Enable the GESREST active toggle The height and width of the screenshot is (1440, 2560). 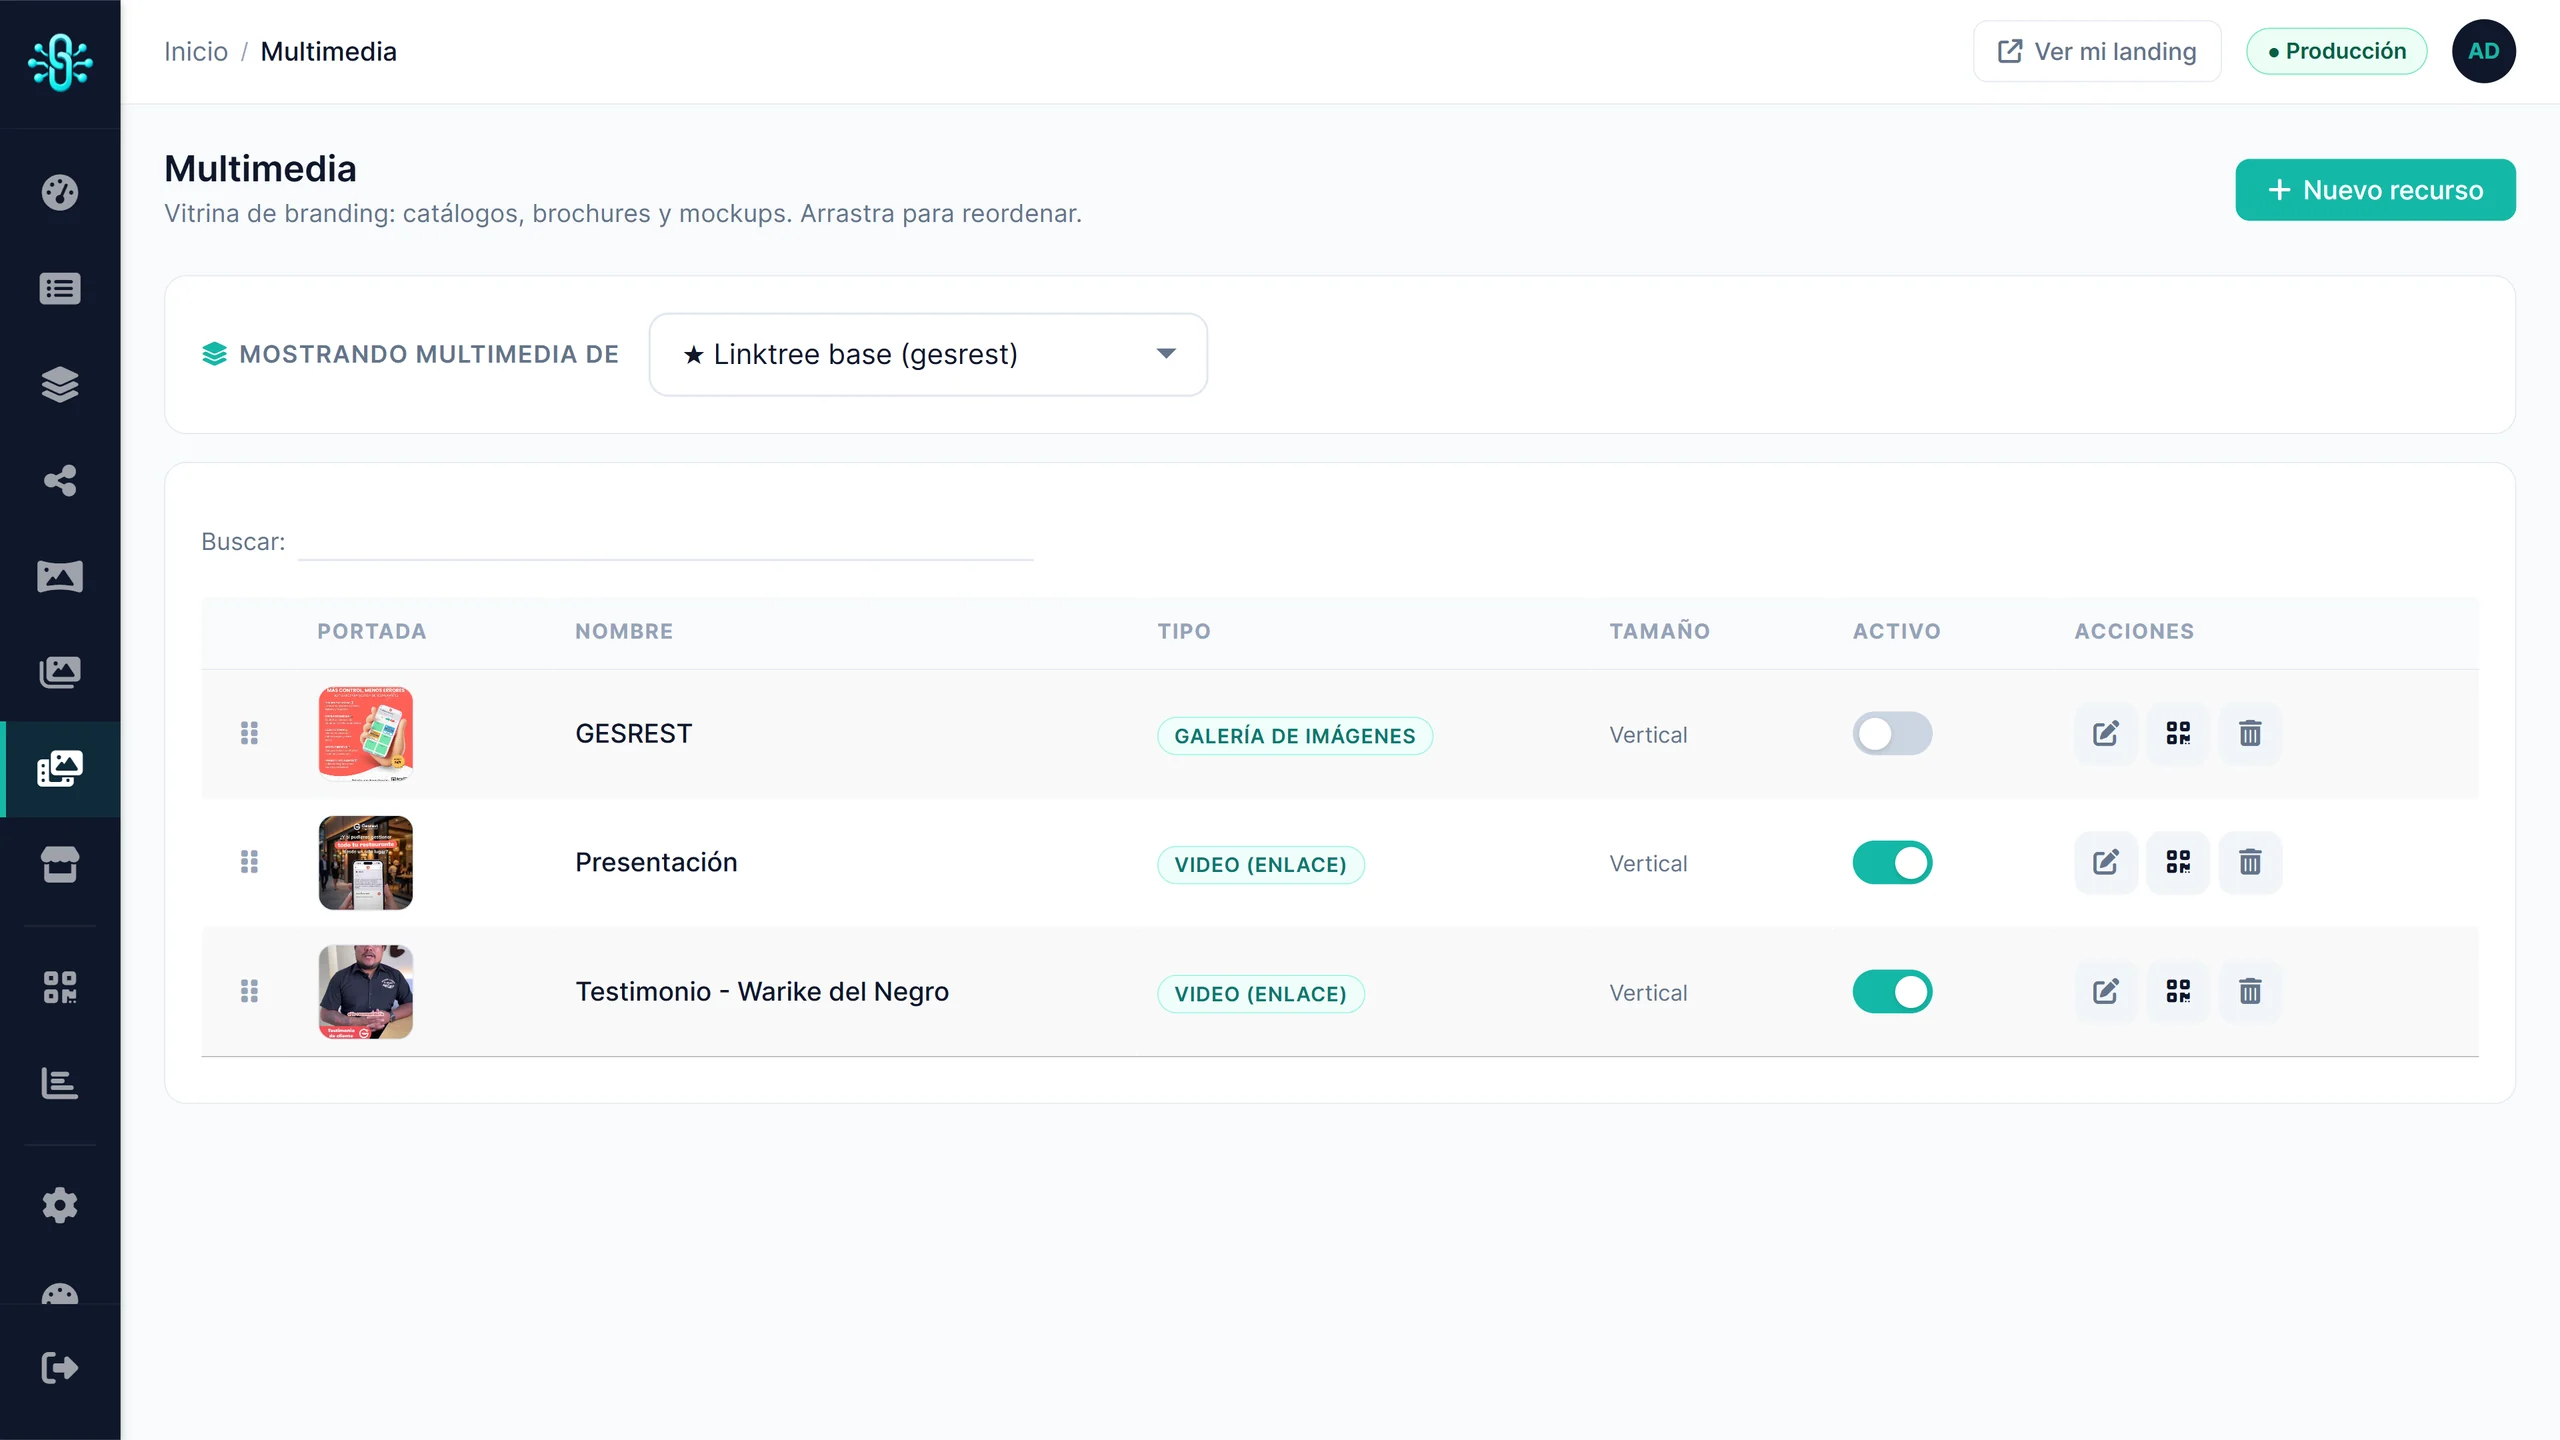click(1892, 734)
